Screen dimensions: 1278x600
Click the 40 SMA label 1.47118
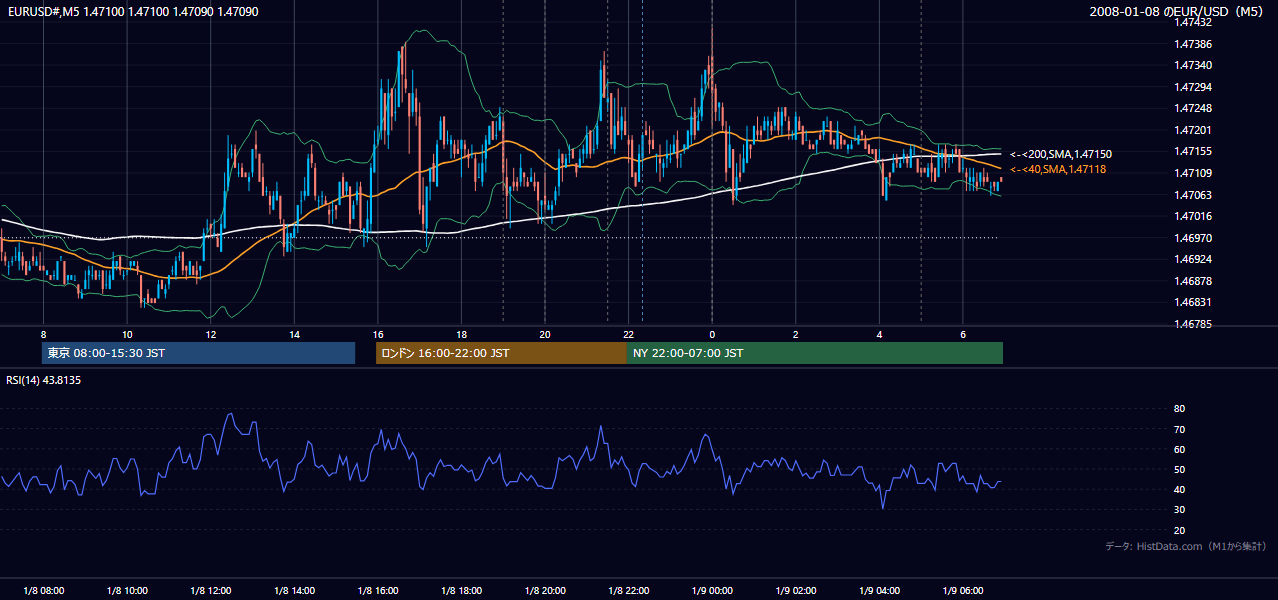tap(1058, 169)
